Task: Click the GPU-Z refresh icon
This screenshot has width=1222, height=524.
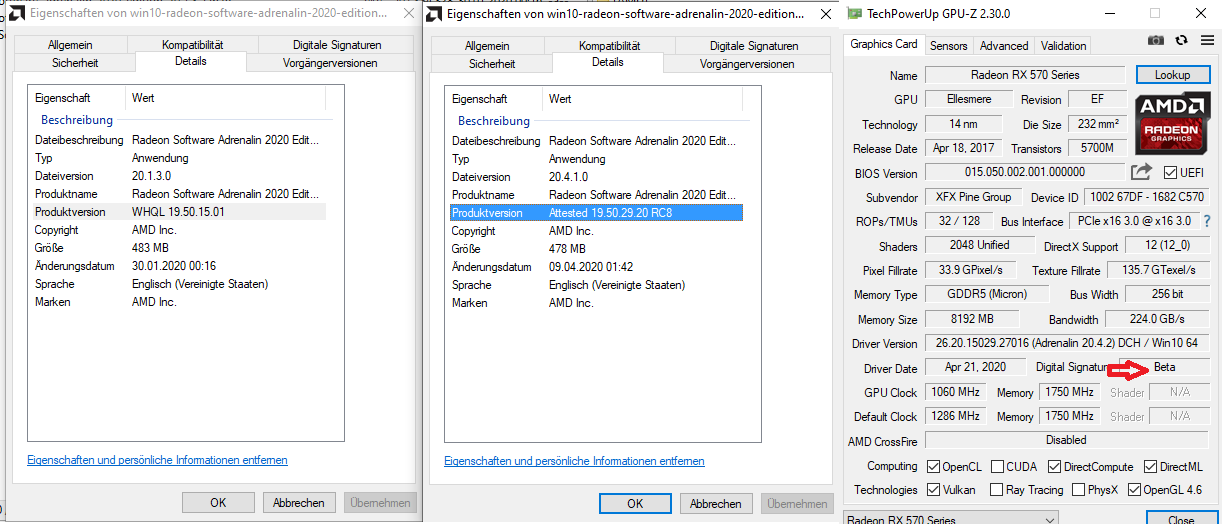Action: pyautogui.click(x=1181, y=39)
